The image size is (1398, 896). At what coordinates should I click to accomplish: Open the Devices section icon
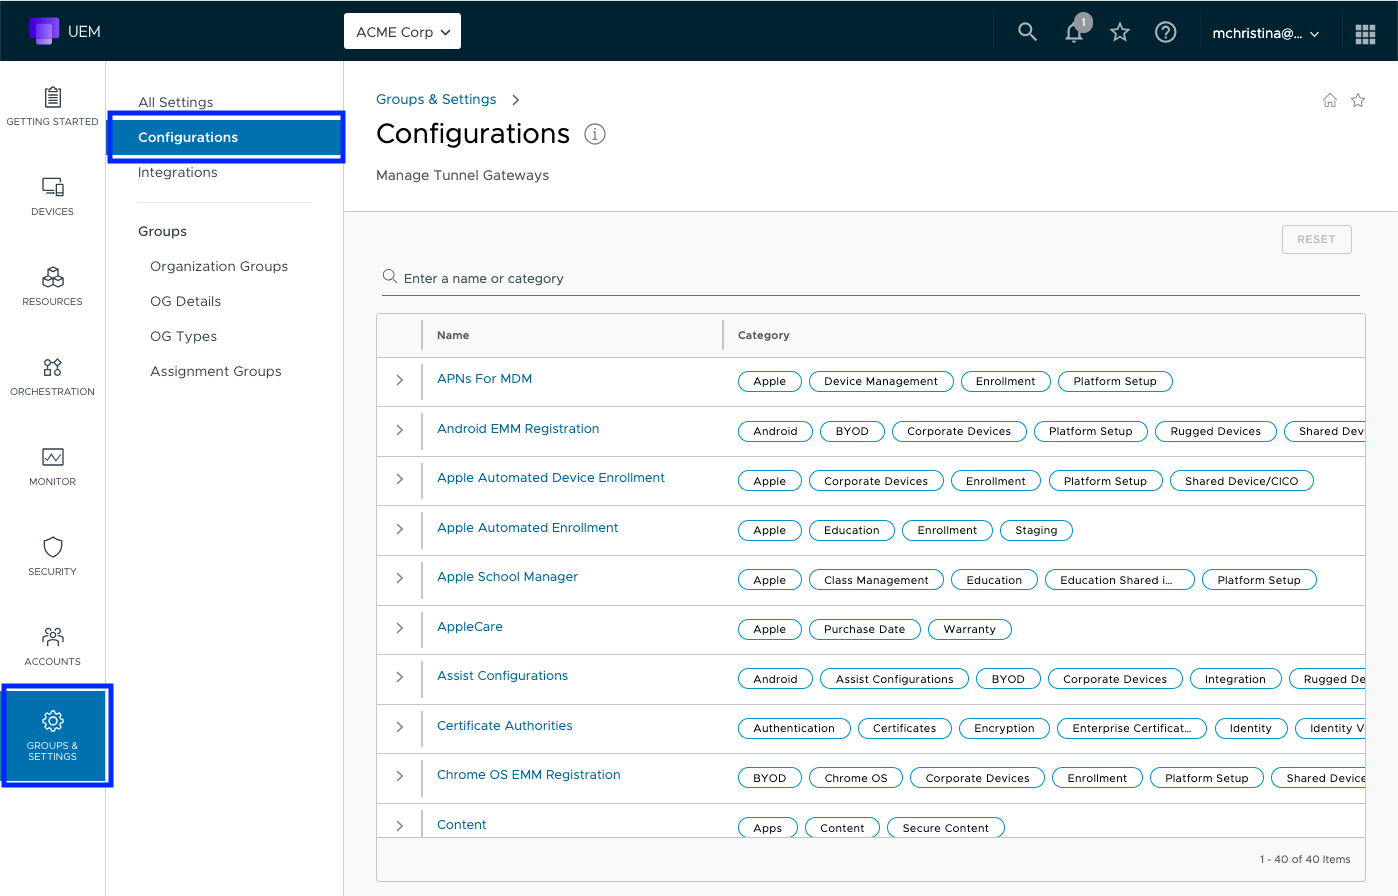click(52, 196)
